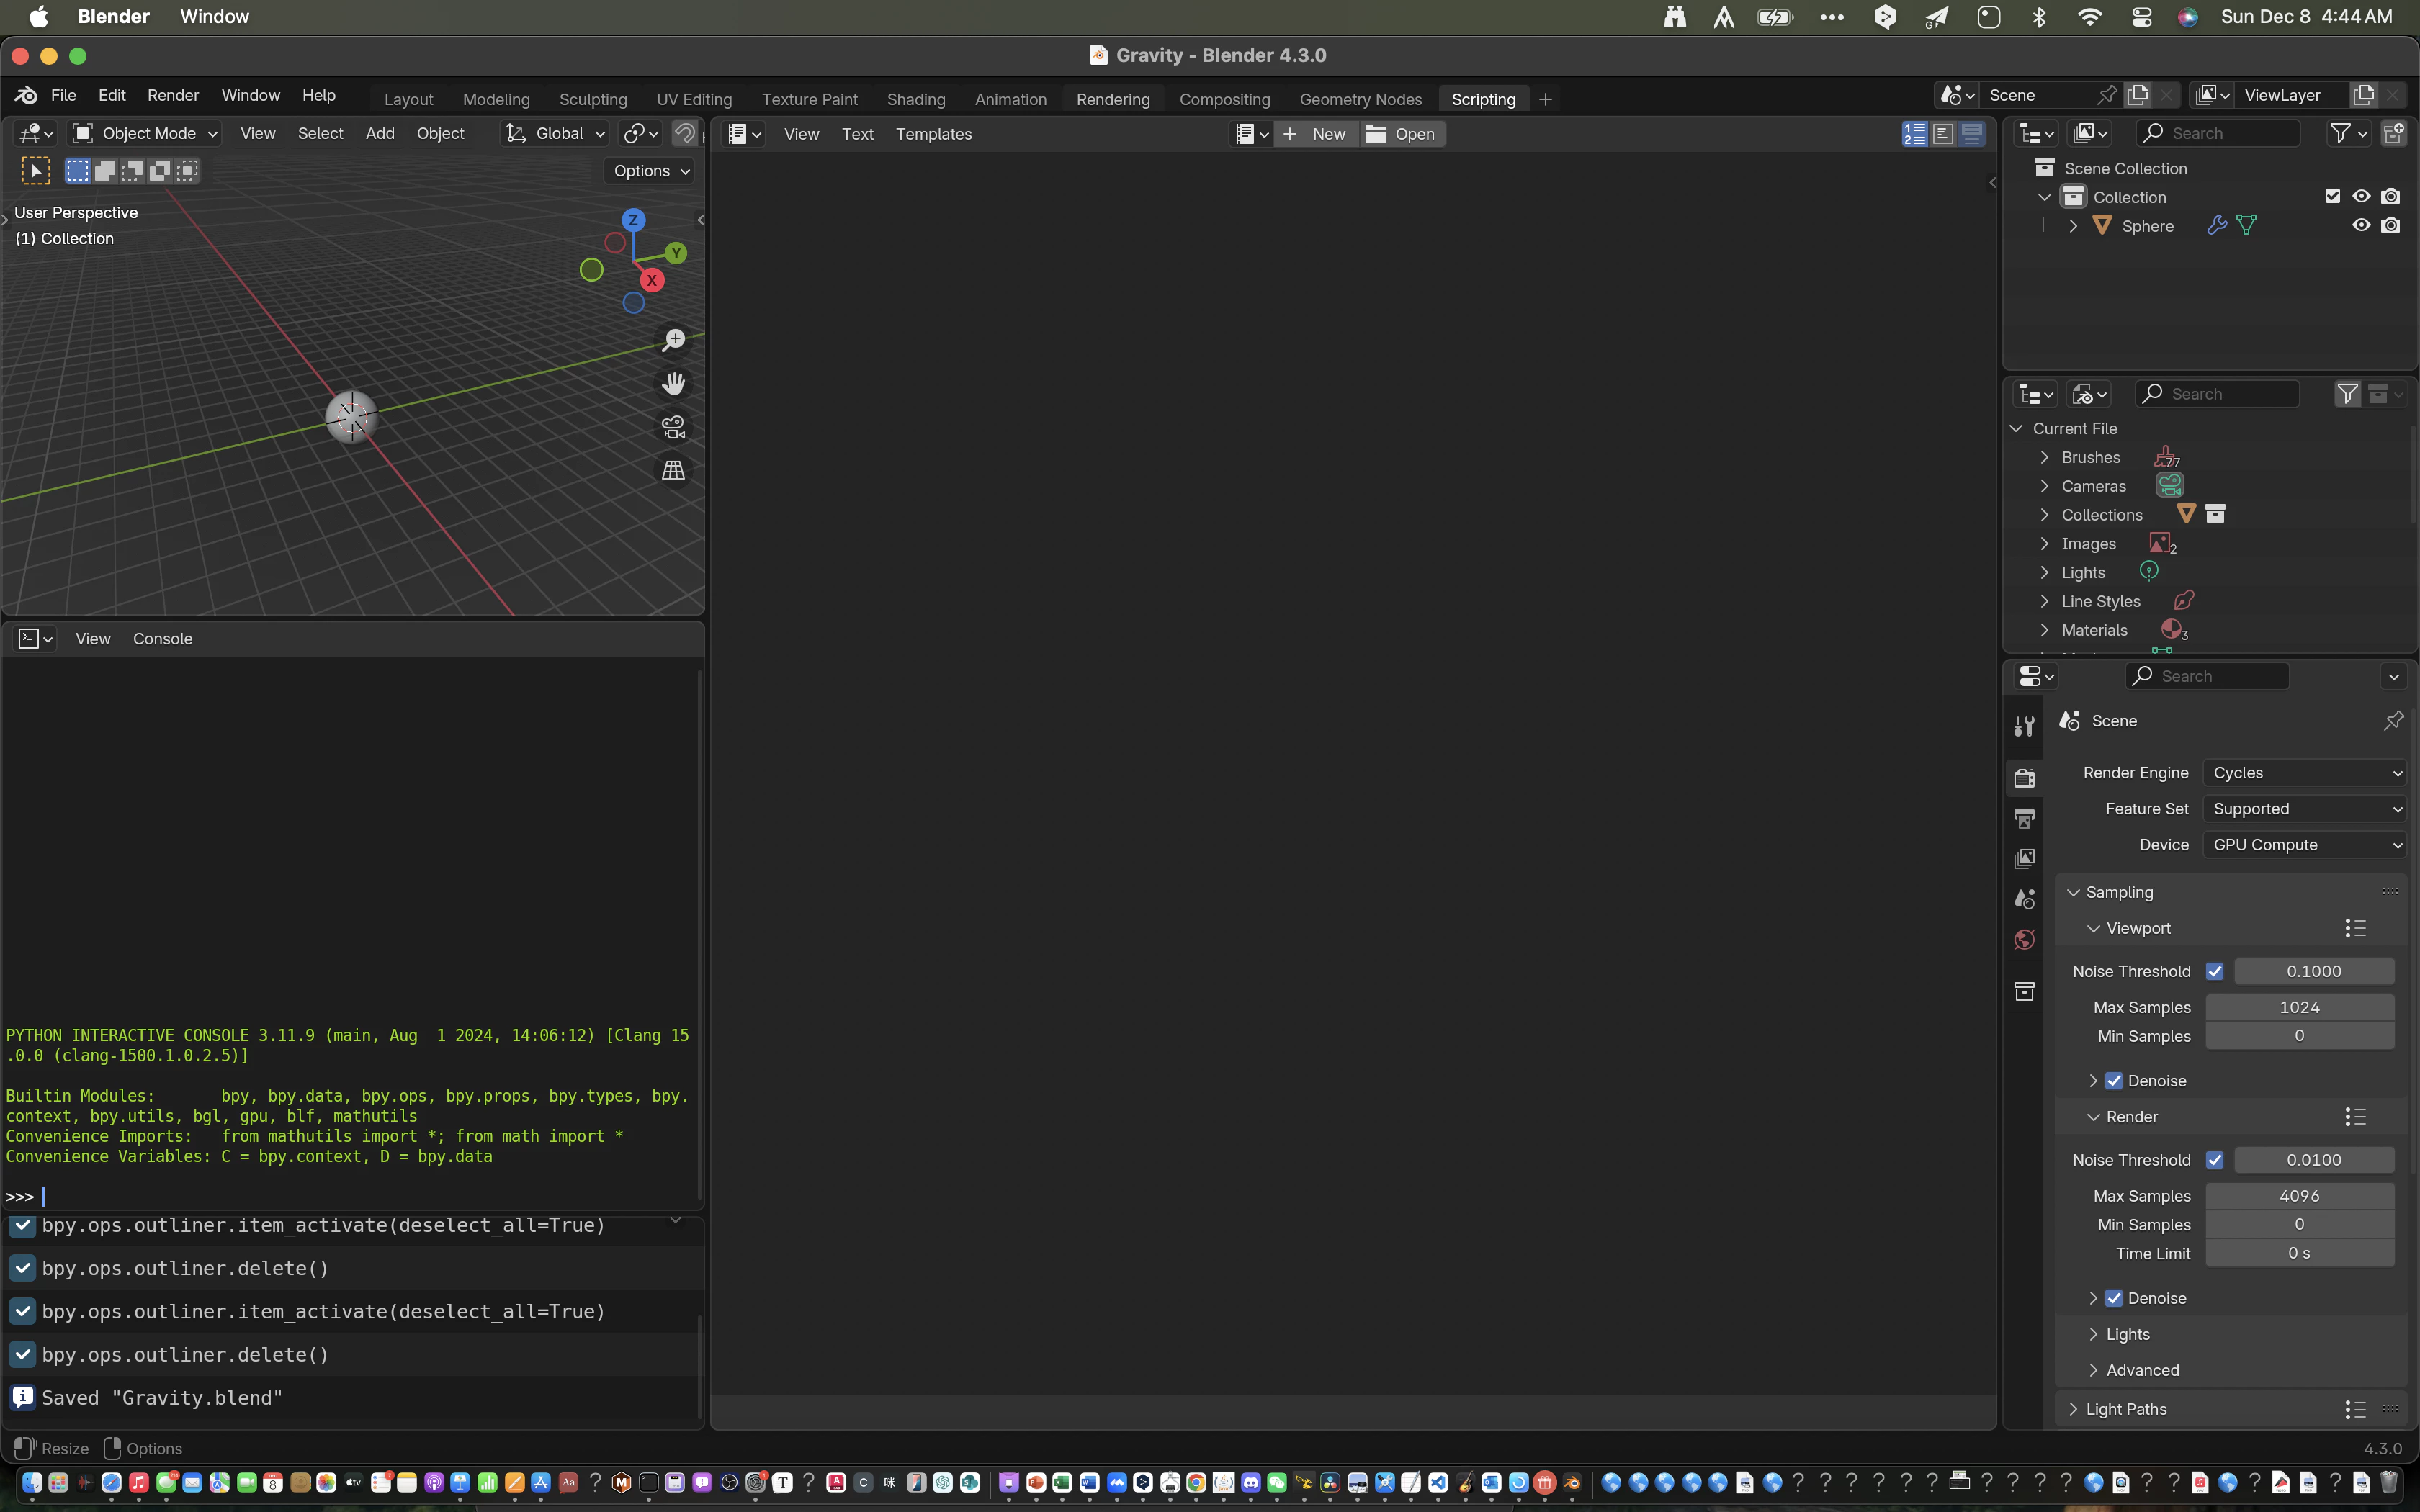
Task: Open the Feature Set dropdown
Action: pyautogui.click(x=2305, y=809)
